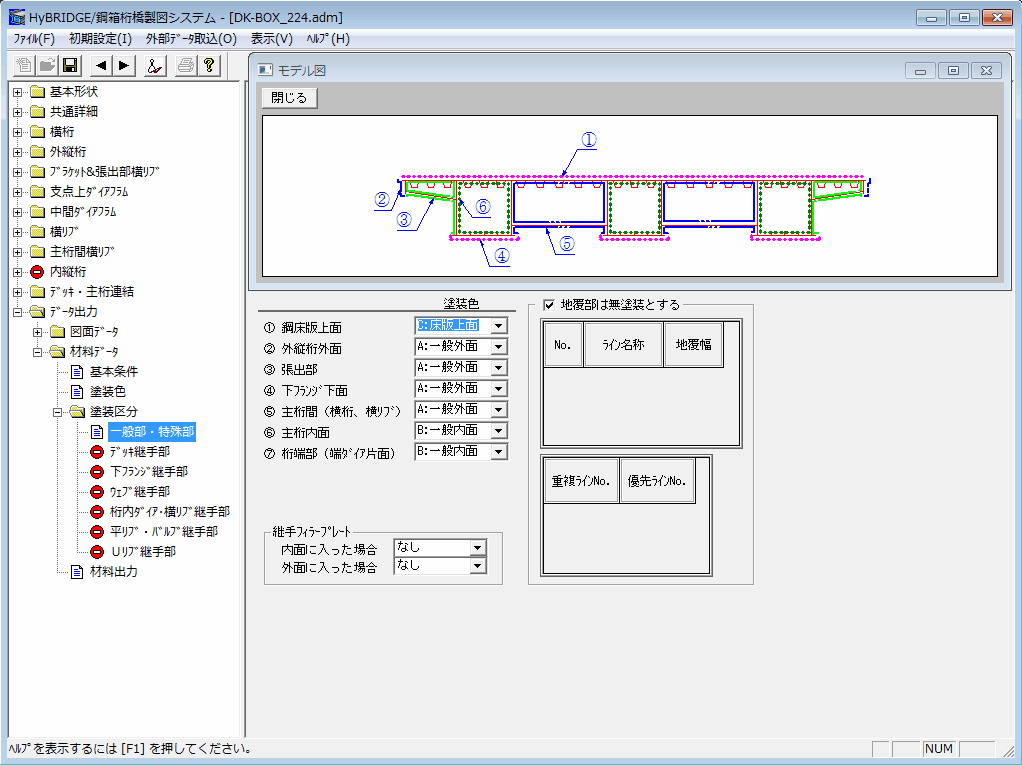Screen dimensions: 1022x765
Task: Open the 初期設定(I) menu
Action: pyautogui.click(x=100, y=39)
